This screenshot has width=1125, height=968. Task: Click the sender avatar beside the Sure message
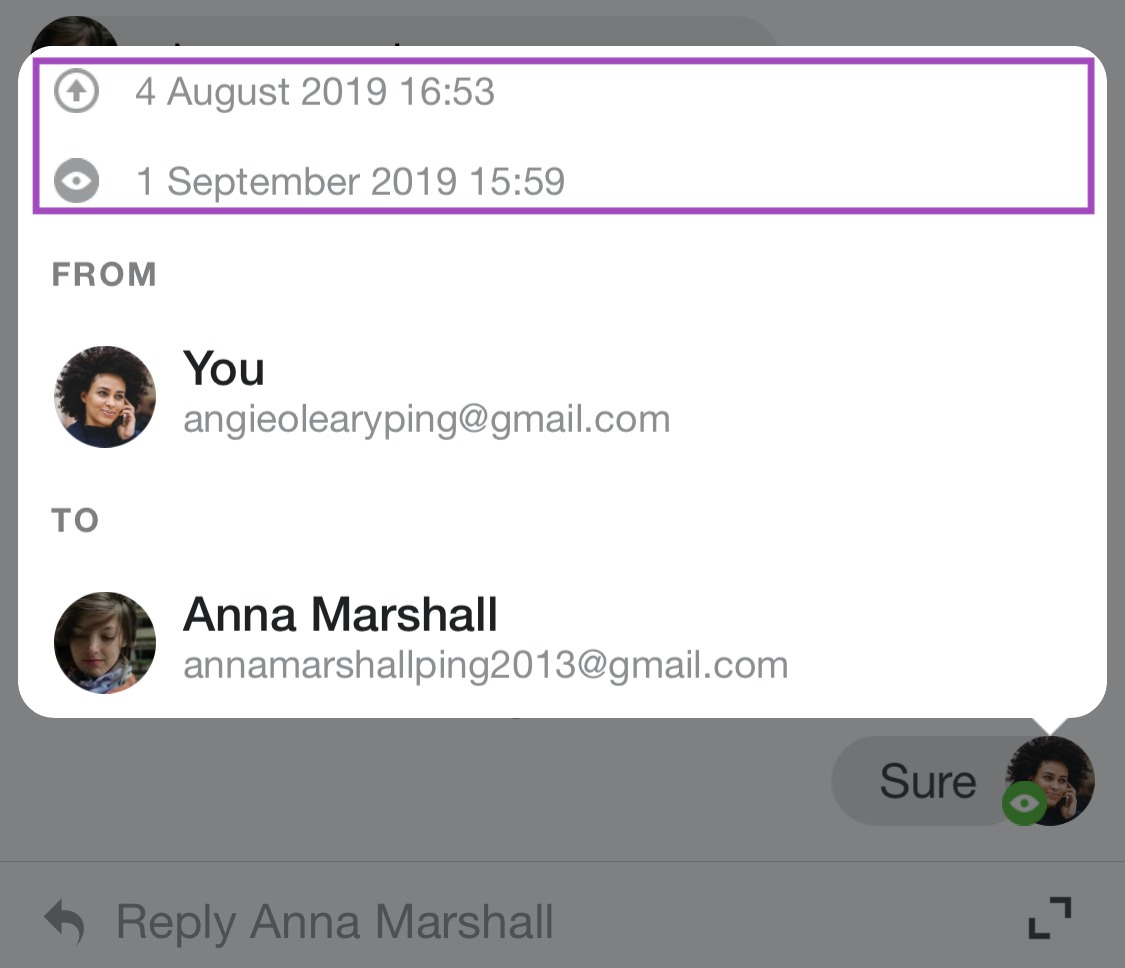click(1050, 780)
